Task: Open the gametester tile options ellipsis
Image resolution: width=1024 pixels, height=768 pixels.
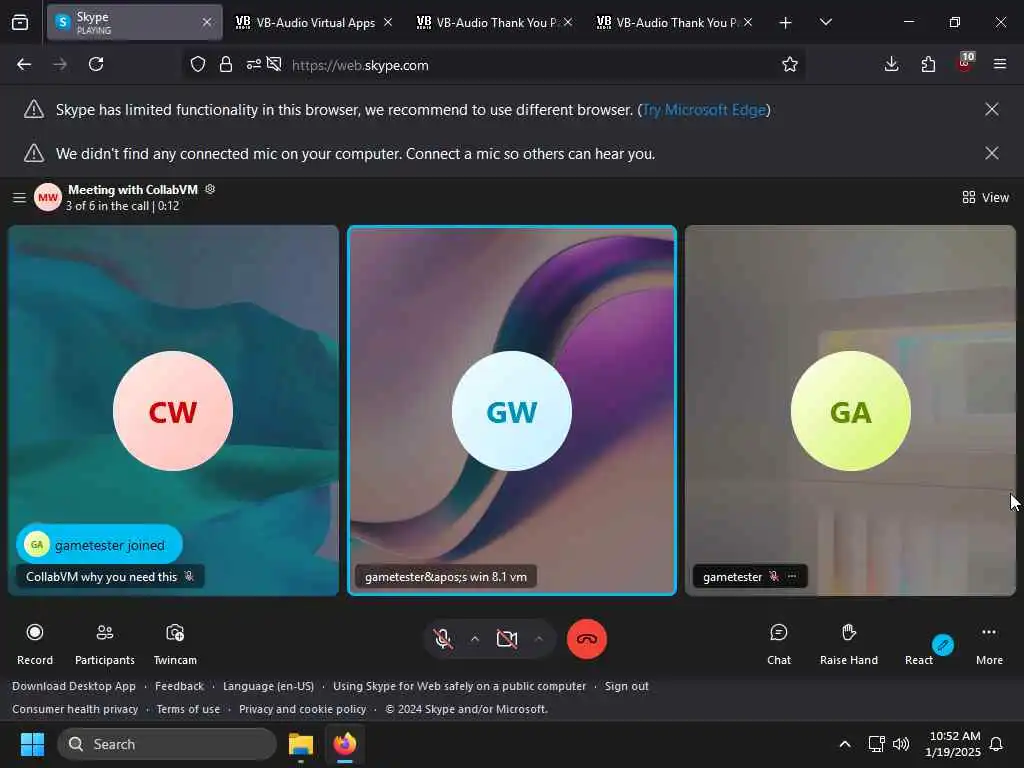Action: 792,577
